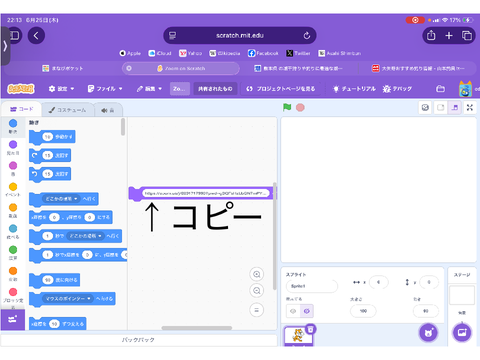Open どこかの場所 dropdown in 1秒で glide block
This screenshot has height=360, width=480.
86,236
